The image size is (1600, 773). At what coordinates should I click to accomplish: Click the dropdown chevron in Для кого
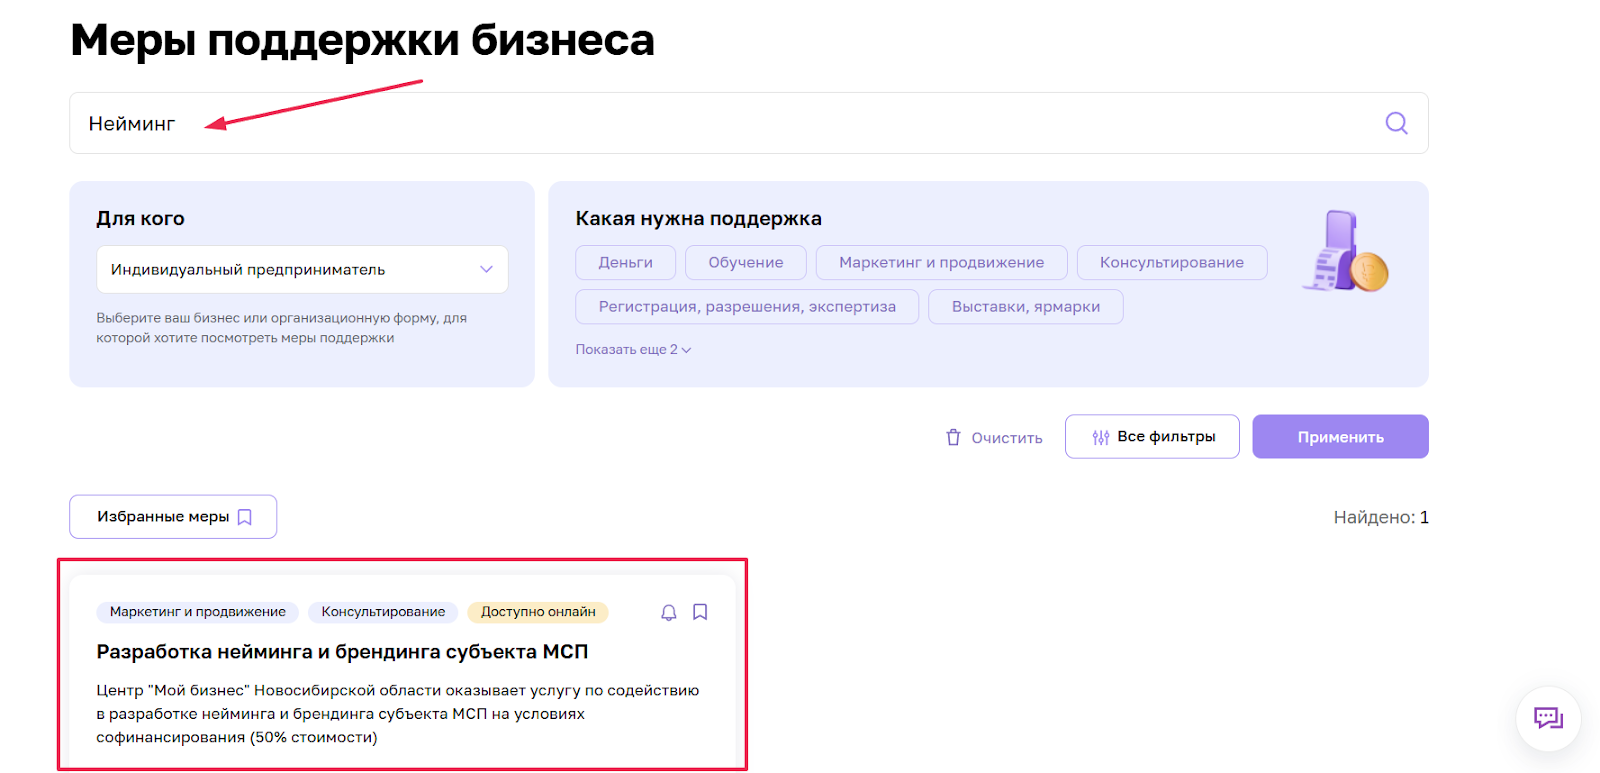(x=486, y=270)
